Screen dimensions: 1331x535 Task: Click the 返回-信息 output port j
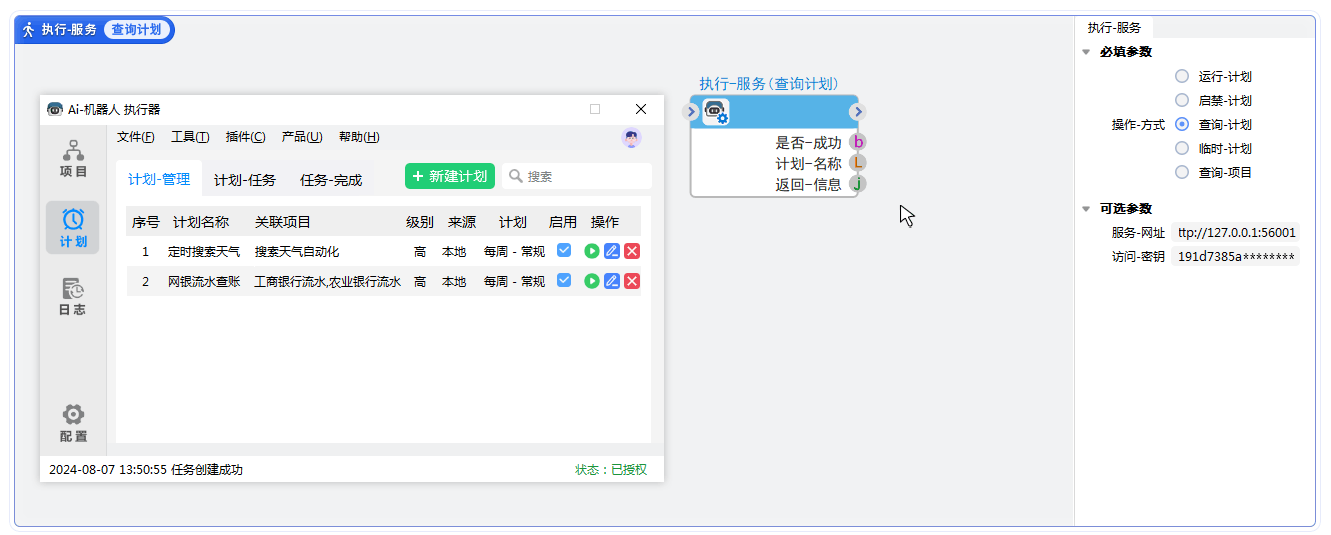pyautogui.click(x=858, y=184)
